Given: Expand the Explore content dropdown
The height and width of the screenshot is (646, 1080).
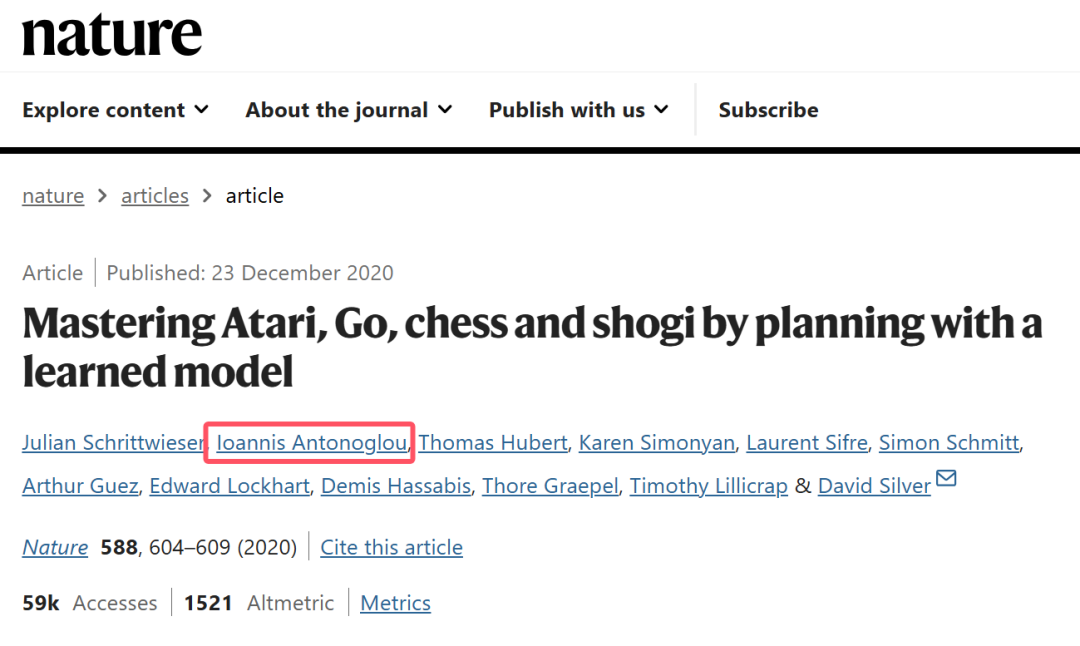Looking at the screenshot, I should coord(115,110).
